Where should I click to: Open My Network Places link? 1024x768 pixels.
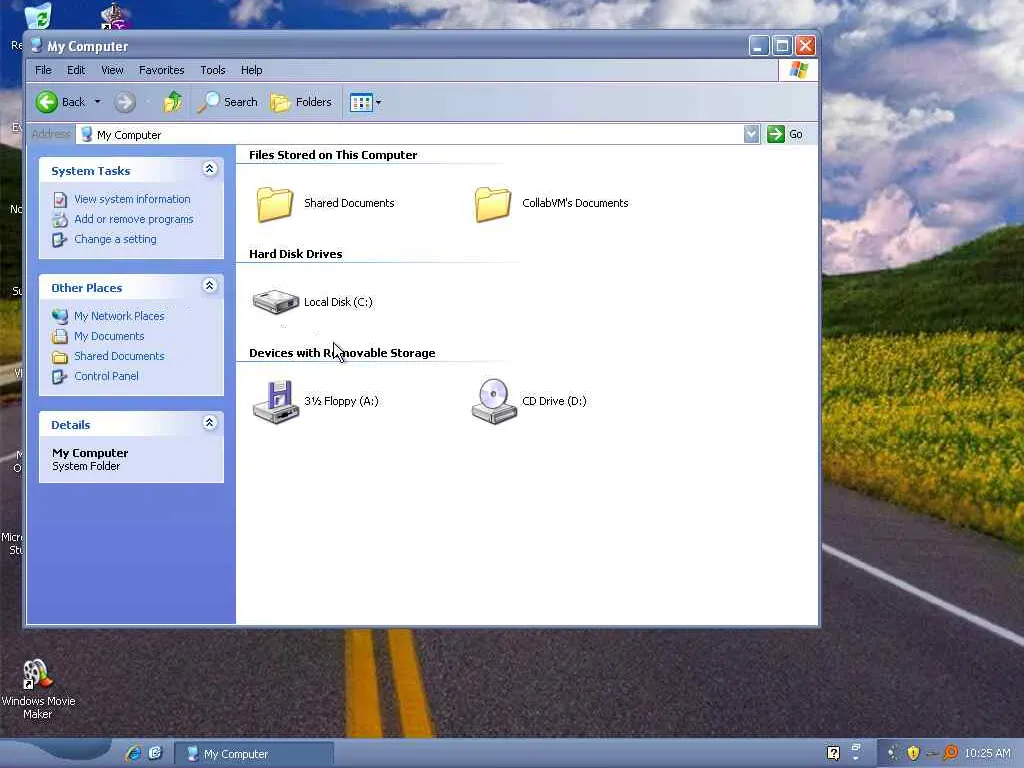point(119,316)
